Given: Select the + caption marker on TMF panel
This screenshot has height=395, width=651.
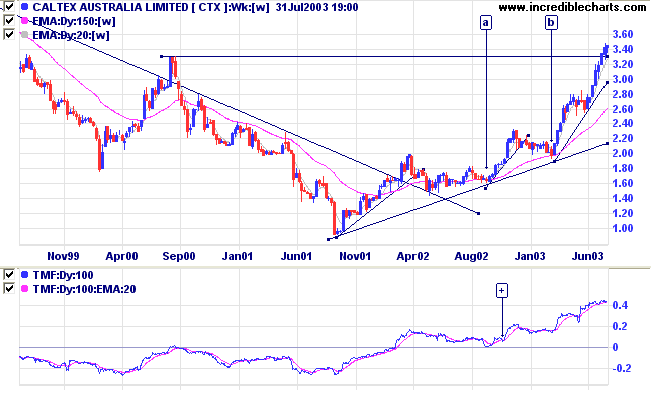Looking at the screenshot, I should [x=502, y=291].
